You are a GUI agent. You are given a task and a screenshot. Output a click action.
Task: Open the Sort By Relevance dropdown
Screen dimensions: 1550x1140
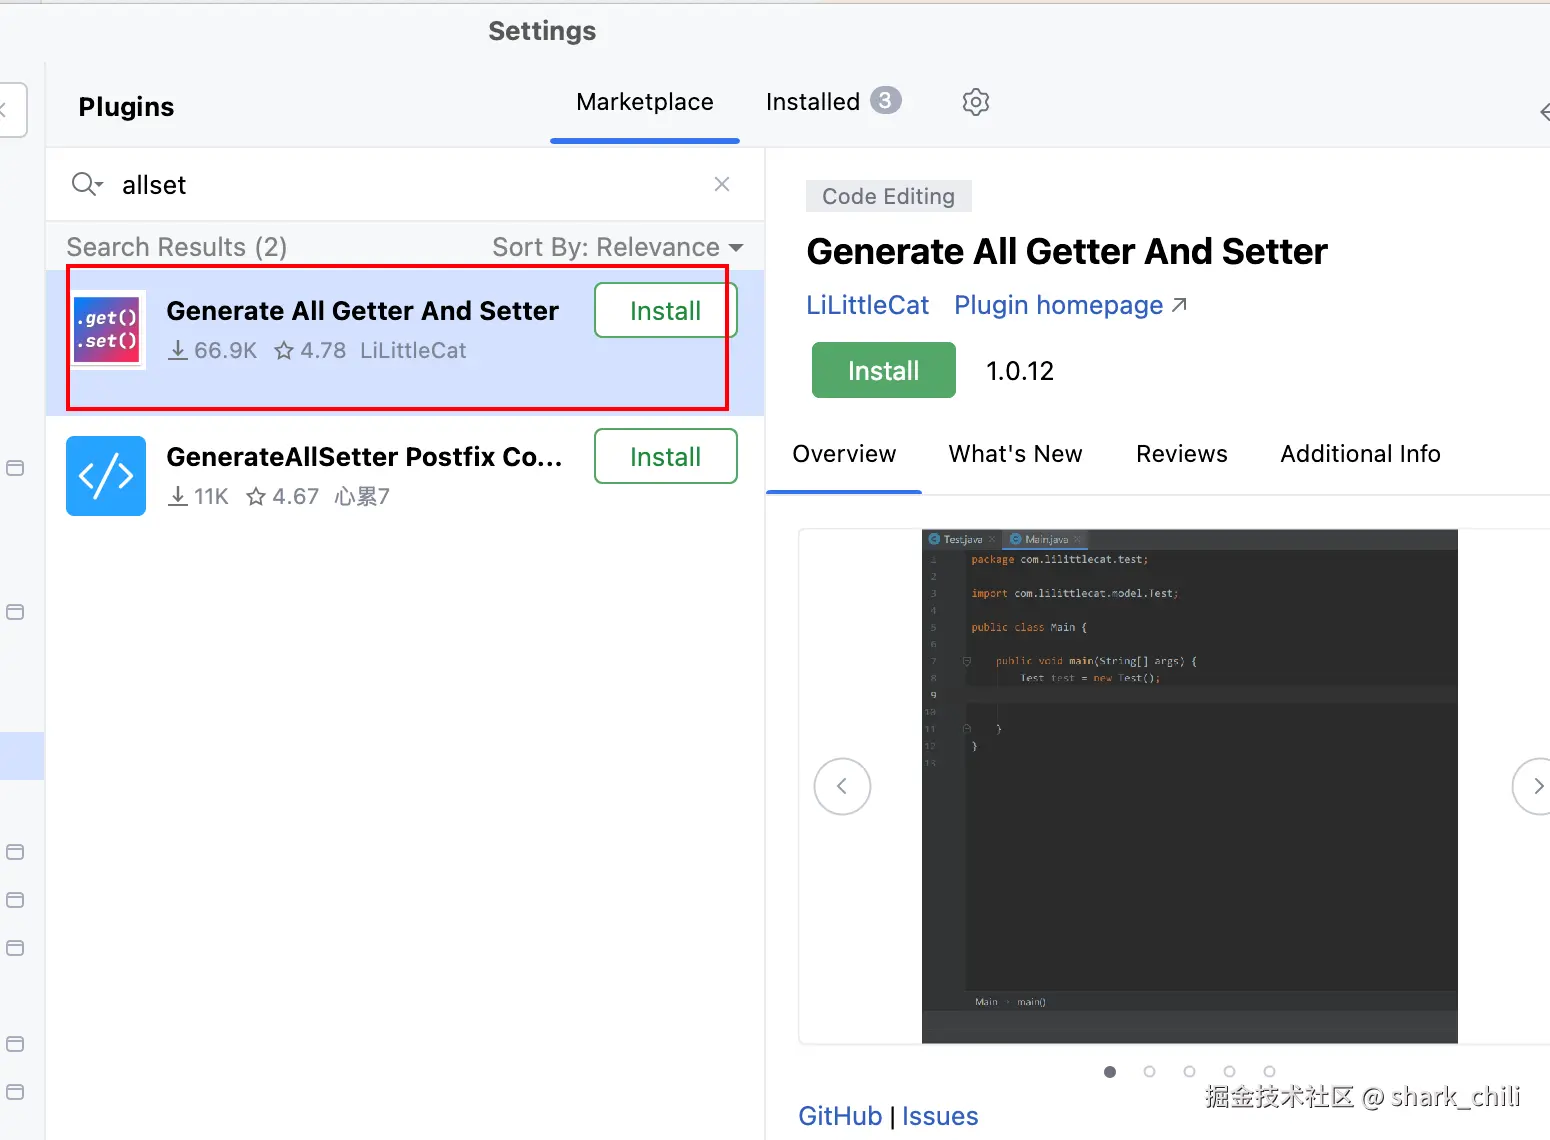(617, 247)
